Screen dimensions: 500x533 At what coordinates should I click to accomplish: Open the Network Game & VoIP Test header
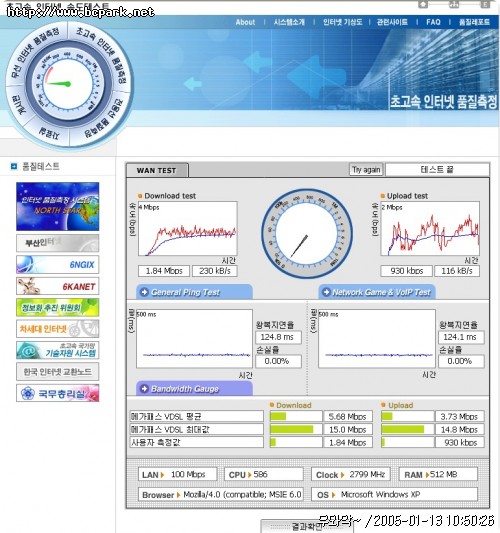pos(377,292)
